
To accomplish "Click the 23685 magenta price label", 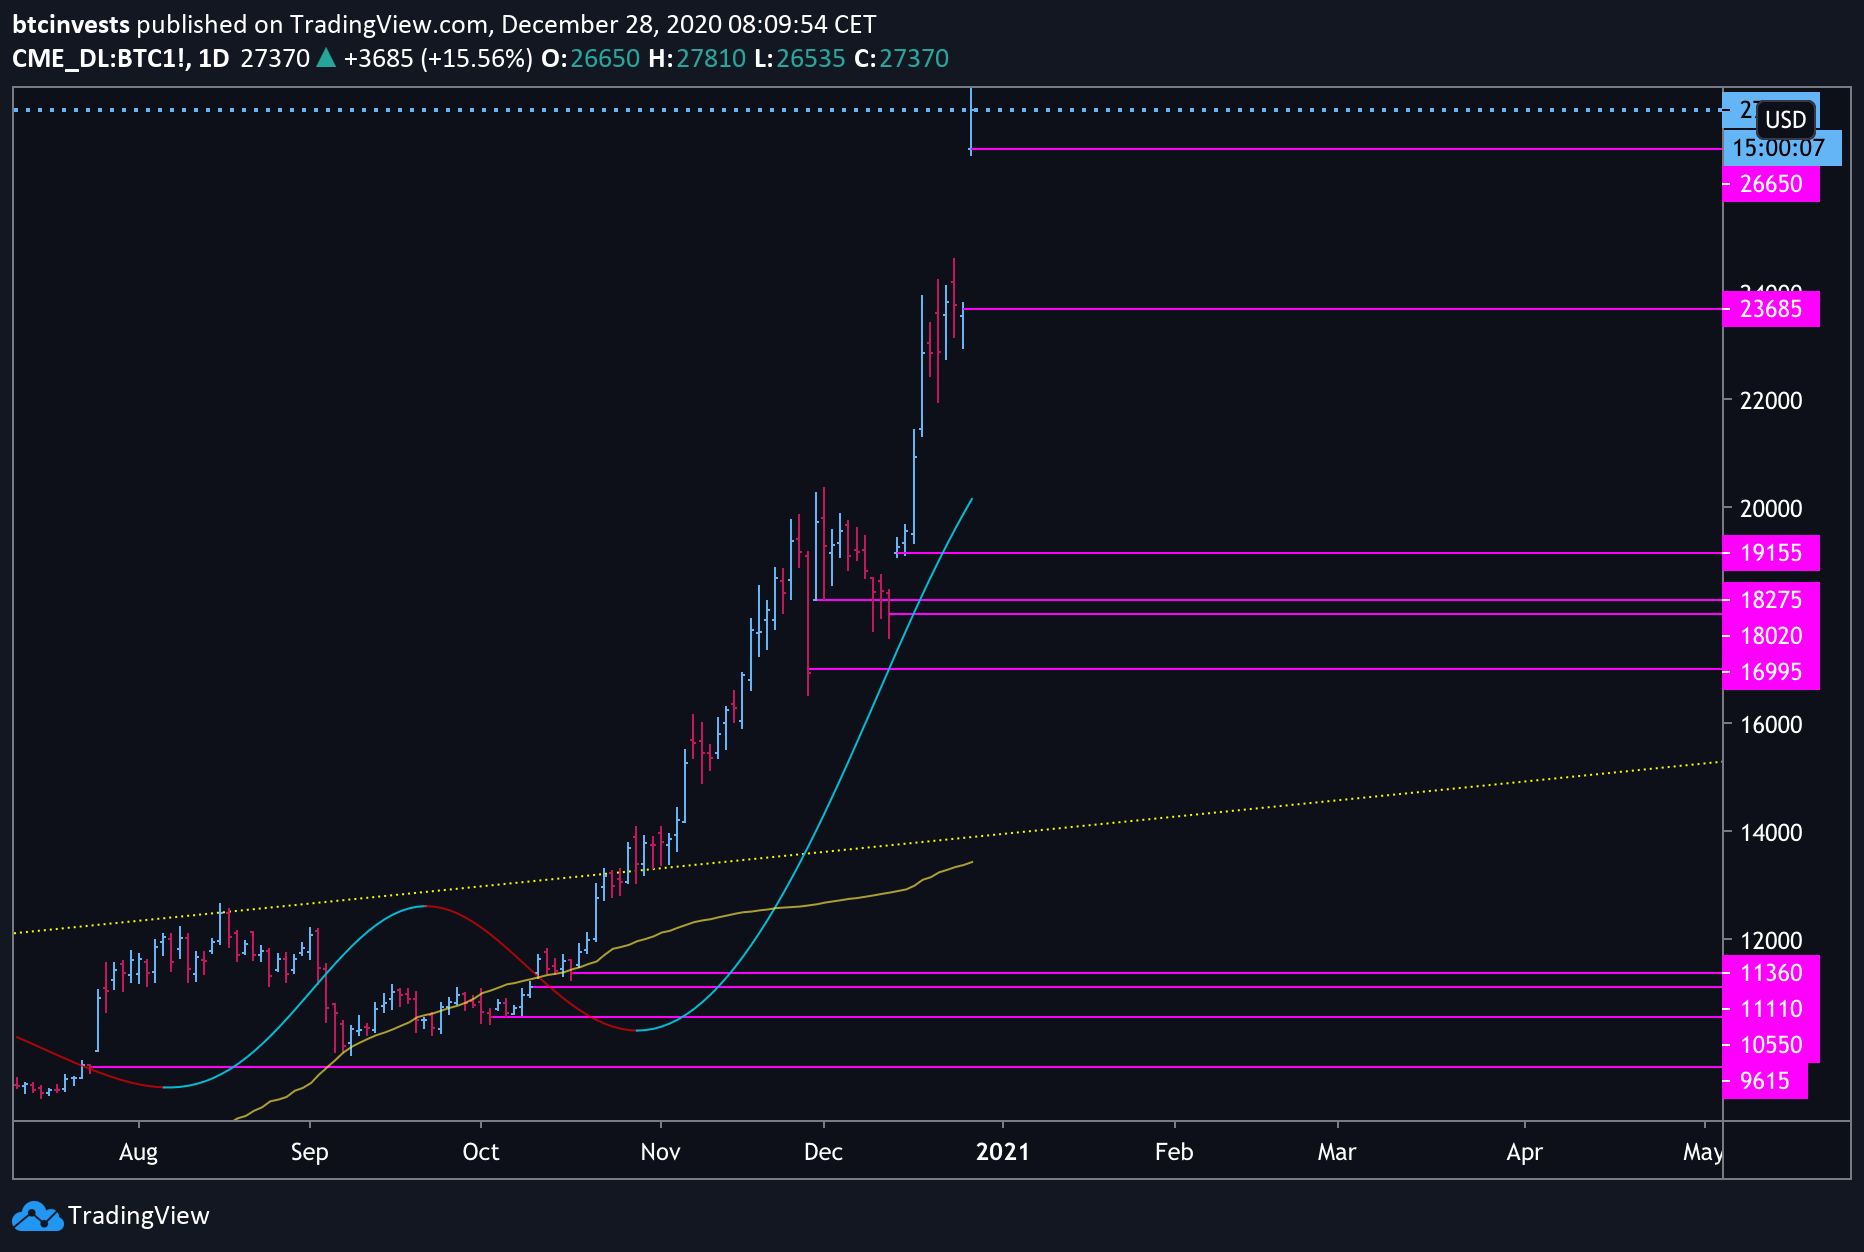I will pyautogui.click(x=1771, y=309).
